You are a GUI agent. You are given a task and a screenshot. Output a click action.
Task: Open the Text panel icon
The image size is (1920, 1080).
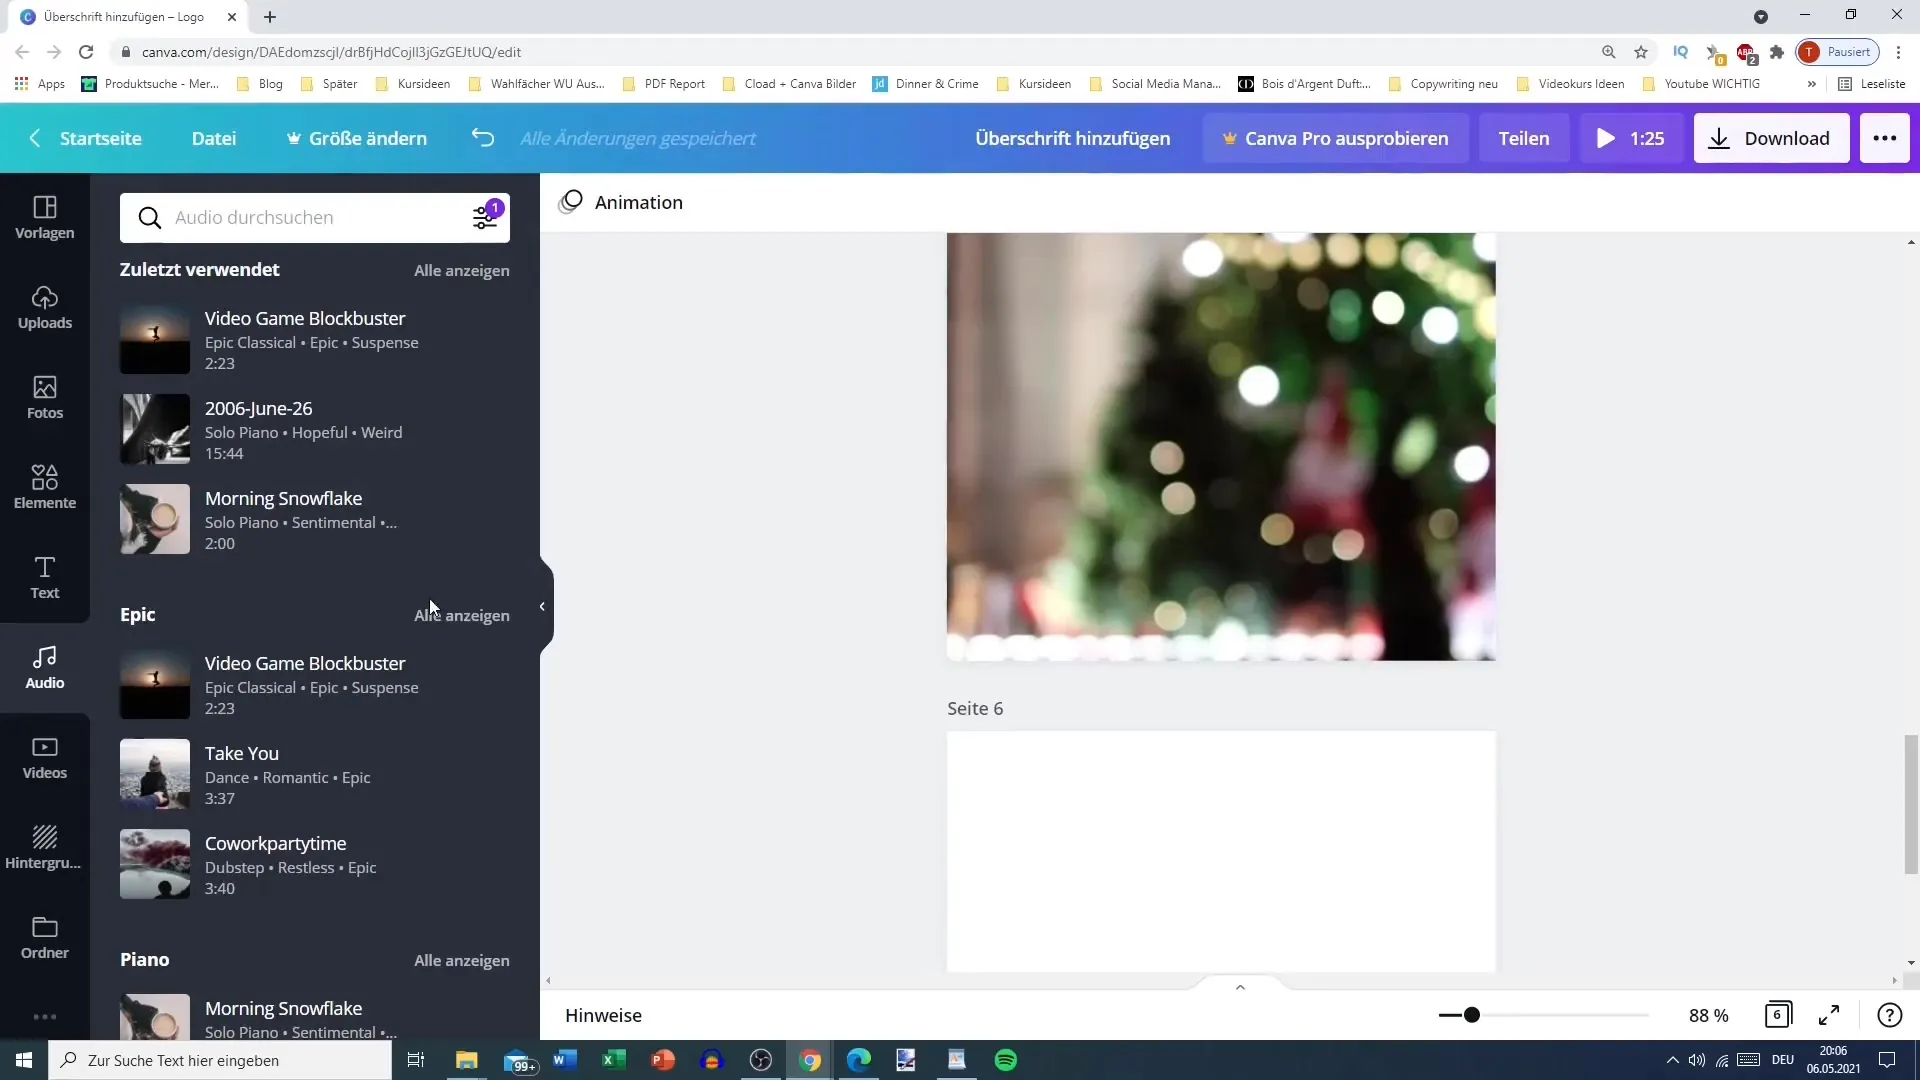point(45,576)
